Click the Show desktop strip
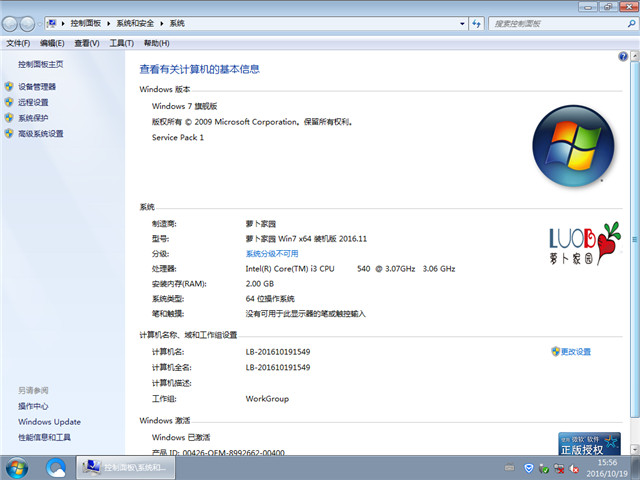This screenshot has height=480, width=640. click(635, 468)
